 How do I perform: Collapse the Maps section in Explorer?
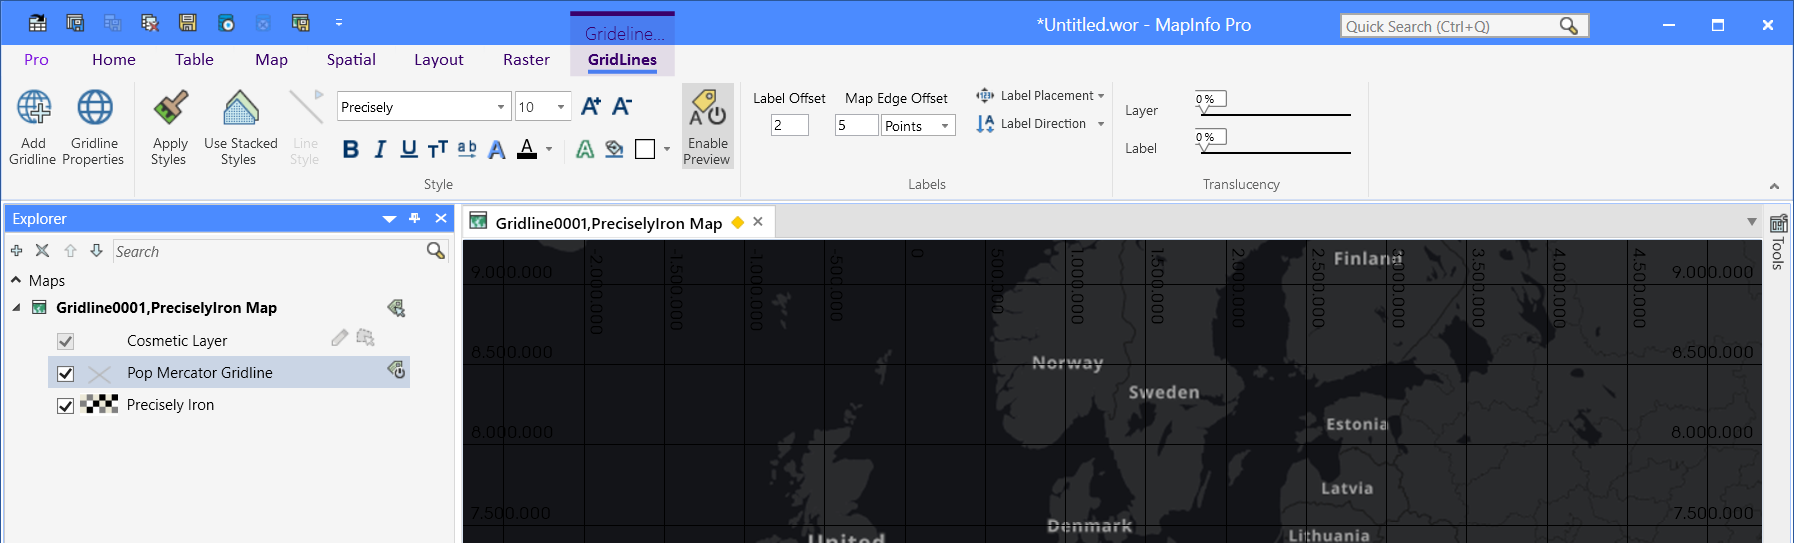(x=16, y=280)
